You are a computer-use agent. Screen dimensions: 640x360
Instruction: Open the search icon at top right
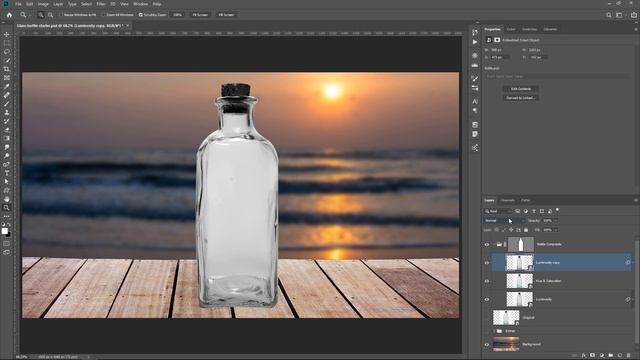(x=609, y=15)
